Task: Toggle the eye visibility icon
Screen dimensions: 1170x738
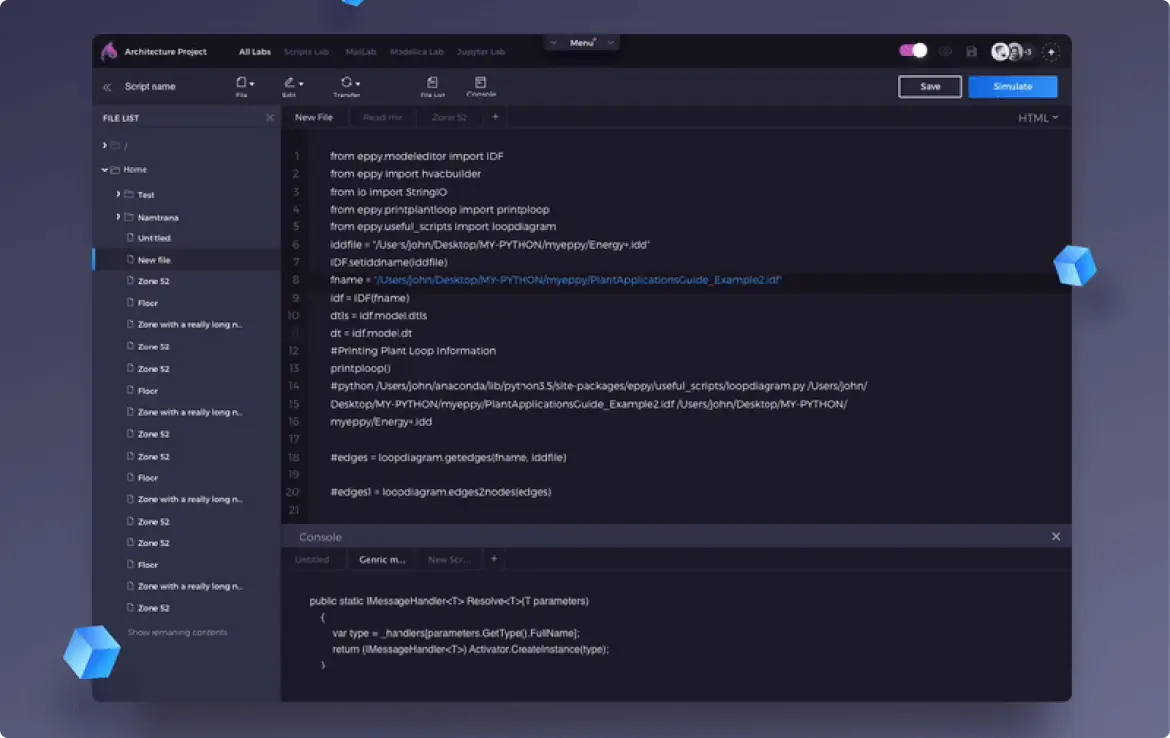Action: click(945, 51)
